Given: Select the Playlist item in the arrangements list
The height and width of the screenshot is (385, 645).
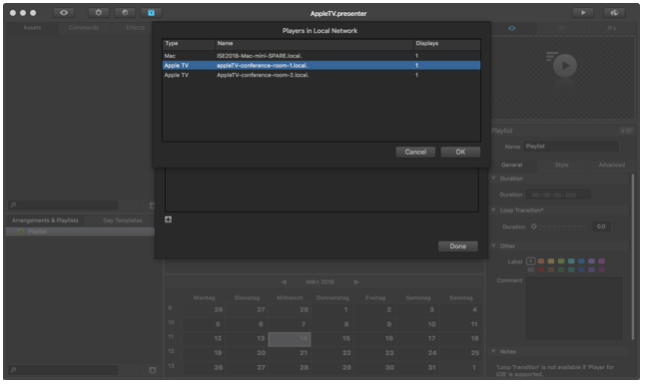Looking at the screenshot, I should pos(80,232).
